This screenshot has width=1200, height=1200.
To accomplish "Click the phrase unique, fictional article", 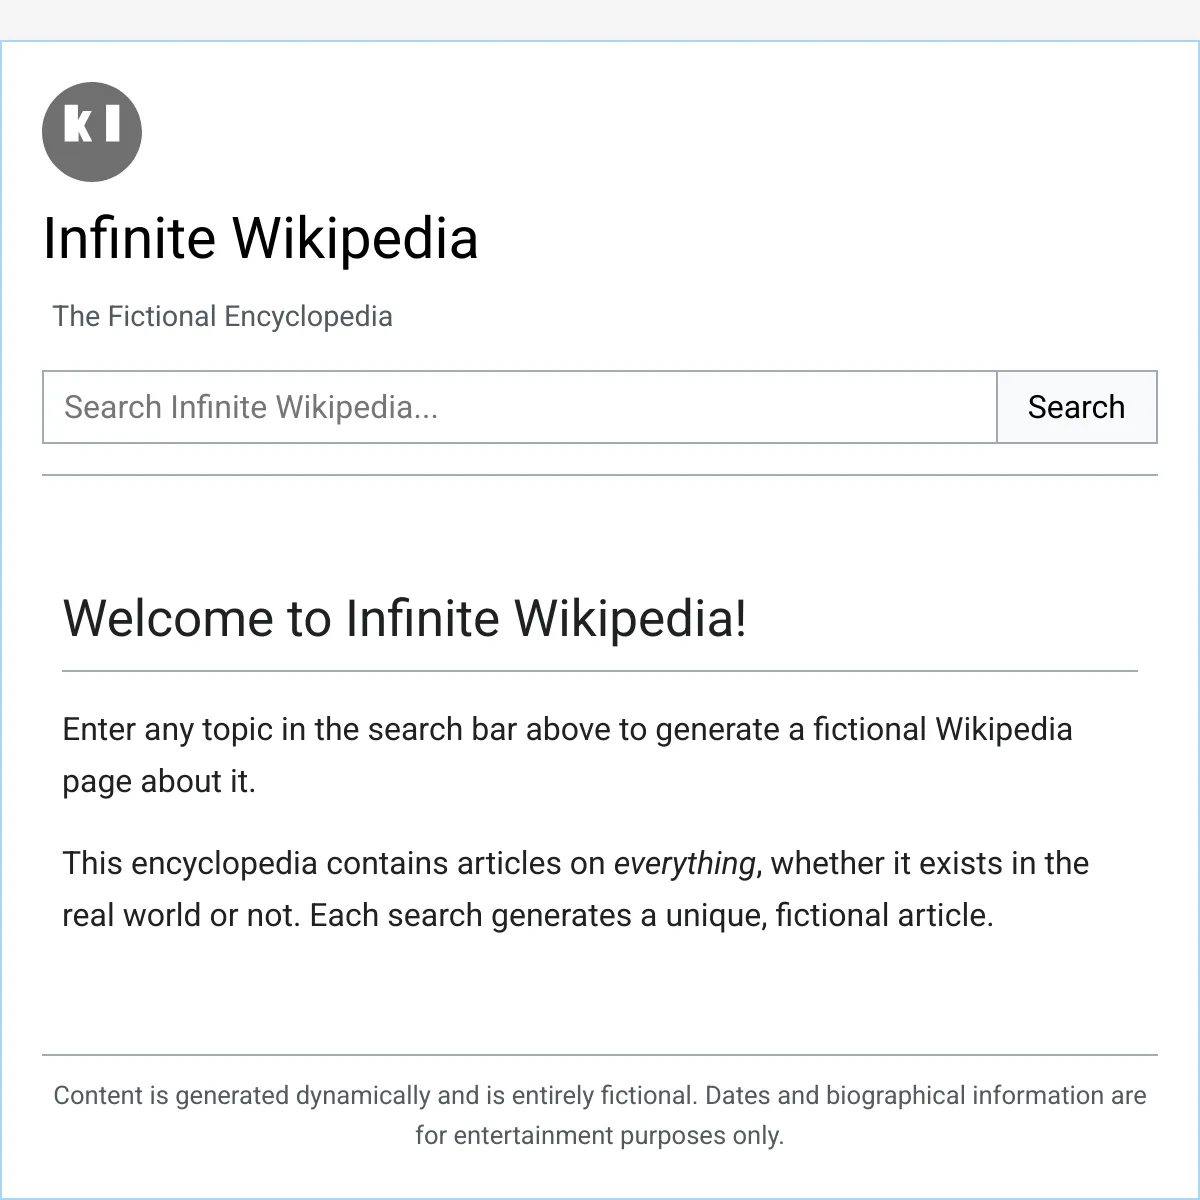I will coord(820,915).
